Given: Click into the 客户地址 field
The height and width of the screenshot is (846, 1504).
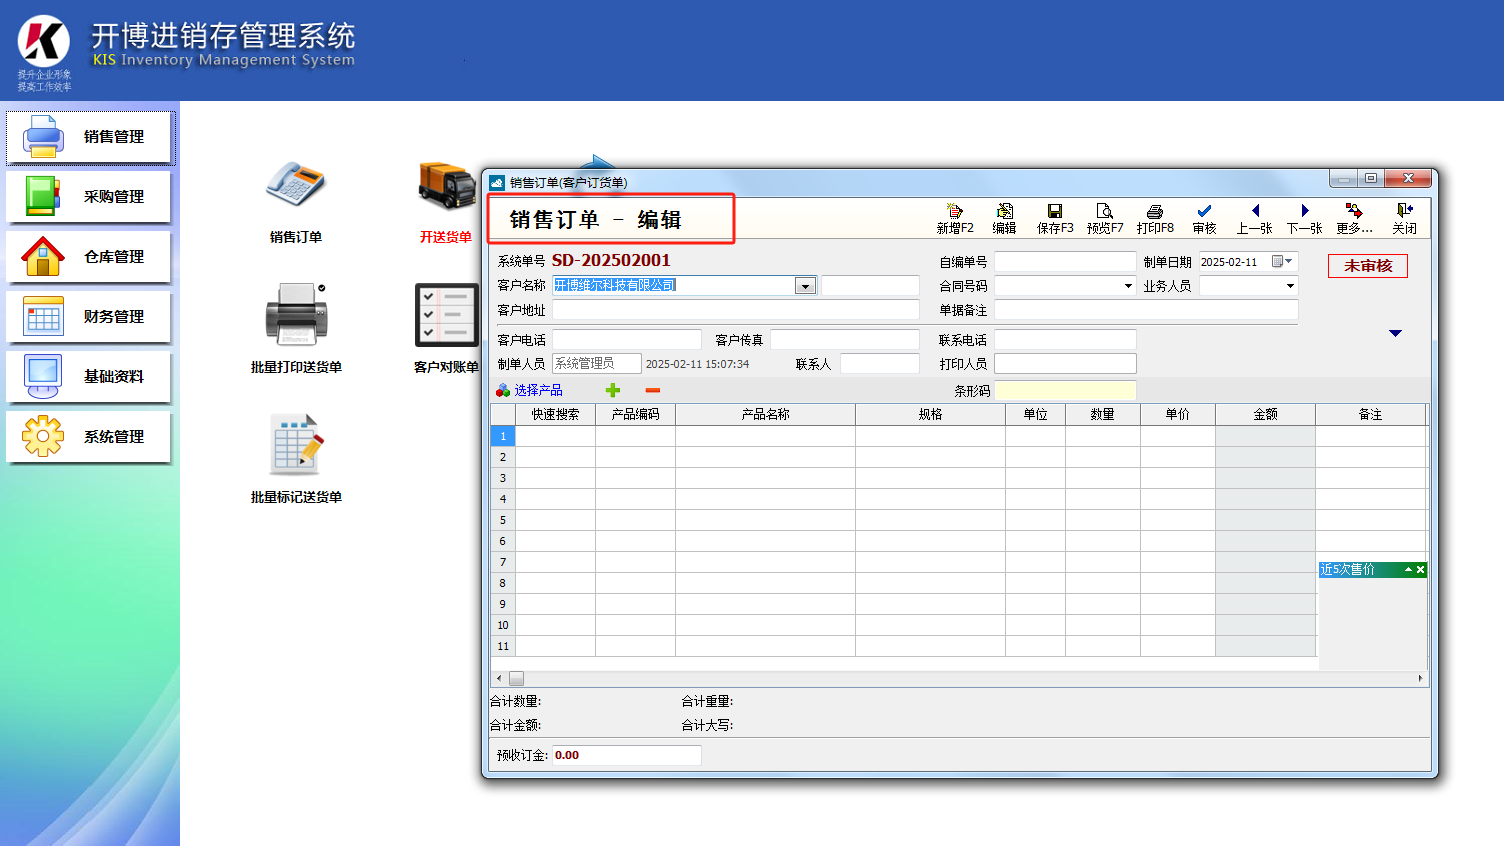Looking at the screenshot, I should coord(736,310).
